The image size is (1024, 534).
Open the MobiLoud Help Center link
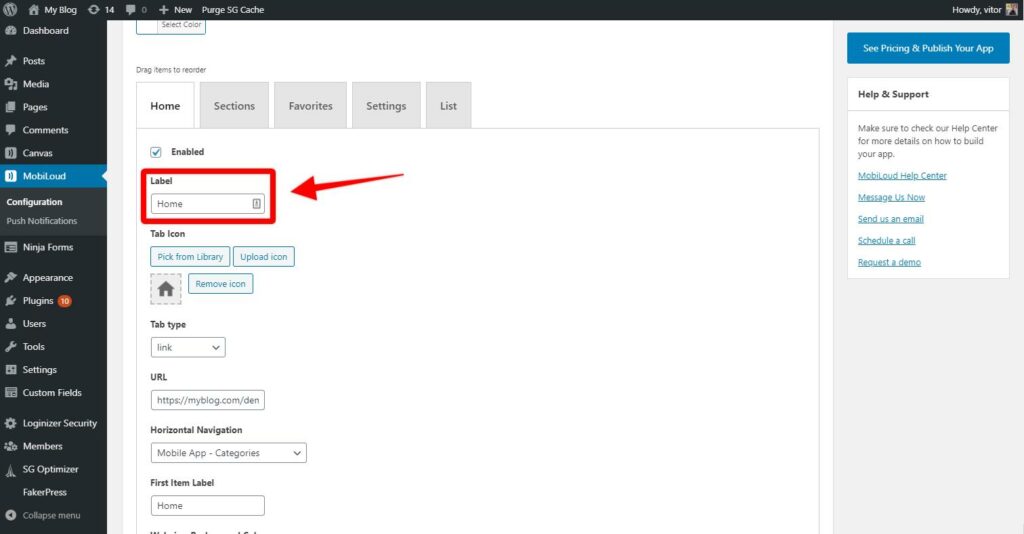(x=902, y=176)
